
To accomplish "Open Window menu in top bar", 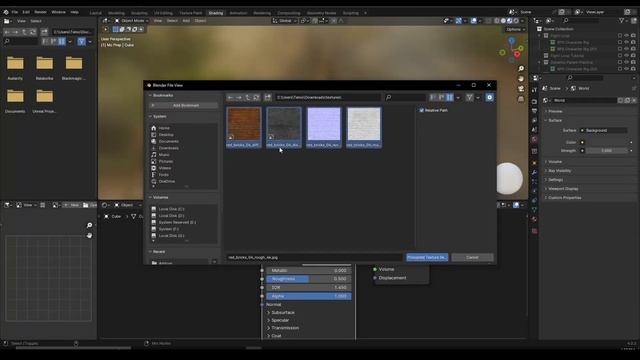I will click(x=58, y=12).
